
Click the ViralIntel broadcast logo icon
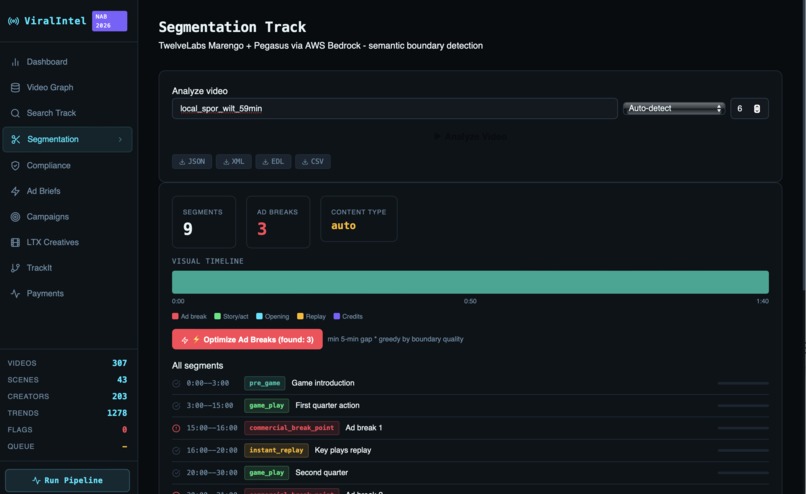point(13,21)
